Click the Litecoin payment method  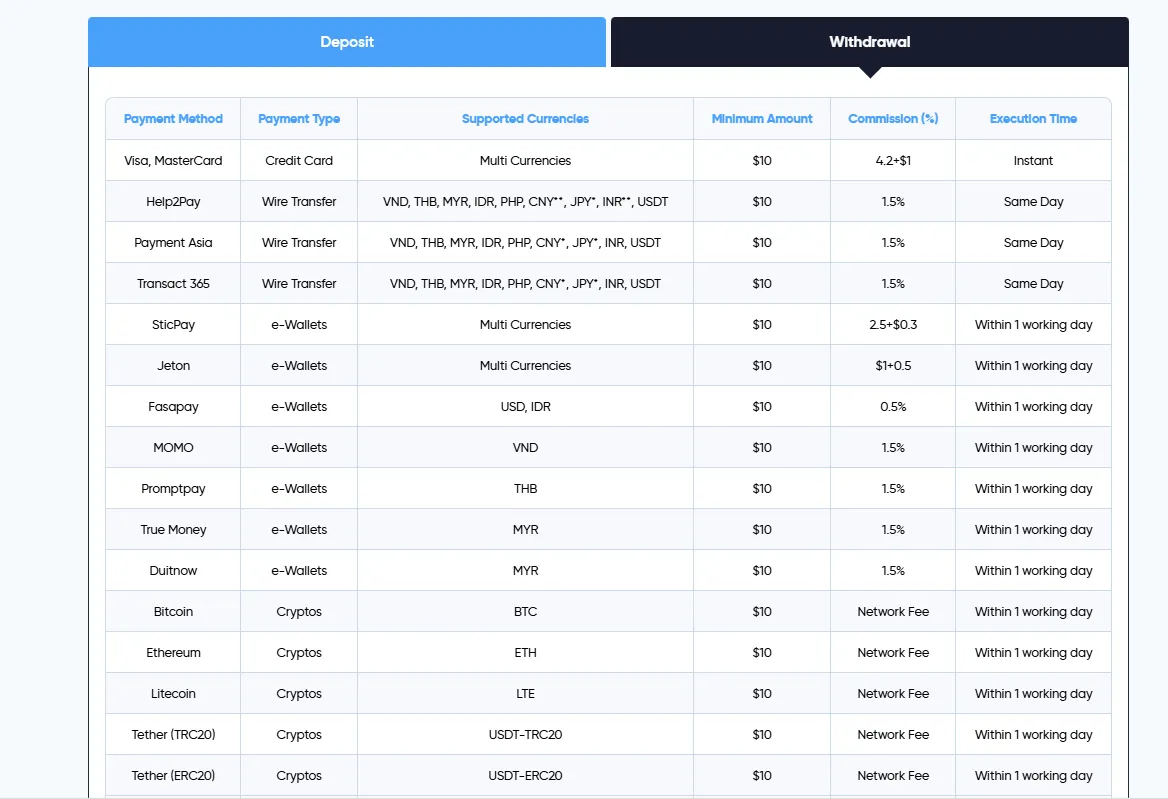[x=173, y=693]
